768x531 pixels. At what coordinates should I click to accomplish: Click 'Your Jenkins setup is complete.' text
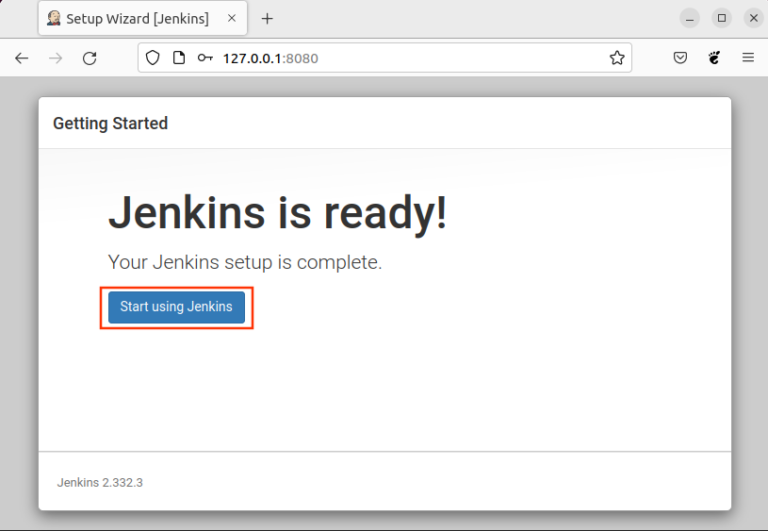click(245, 262)
